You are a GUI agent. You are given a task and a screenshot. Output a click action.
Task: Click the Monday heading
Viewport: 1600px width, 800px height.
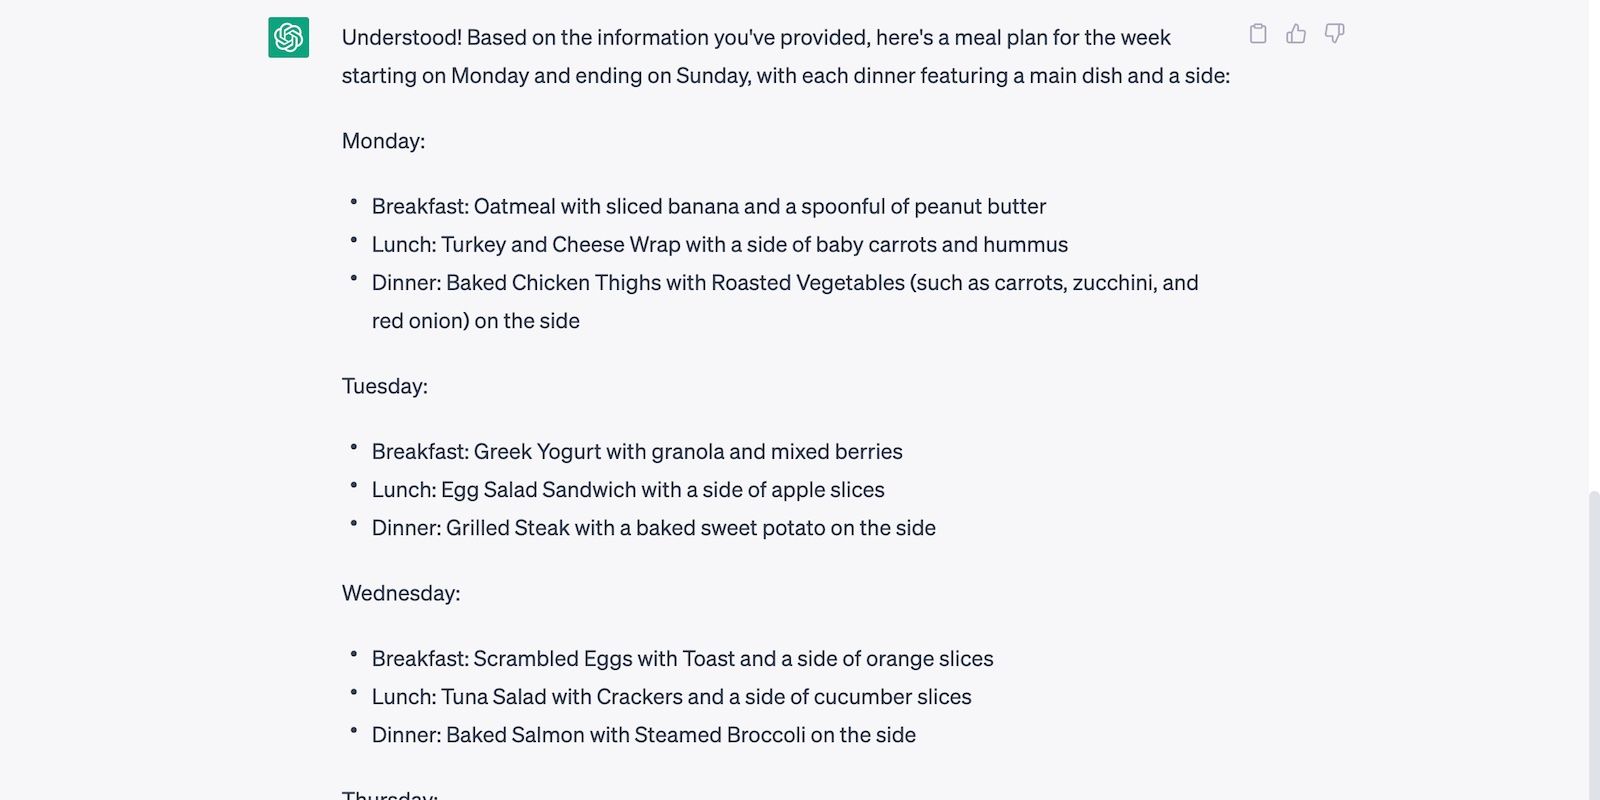coord(383,141)
